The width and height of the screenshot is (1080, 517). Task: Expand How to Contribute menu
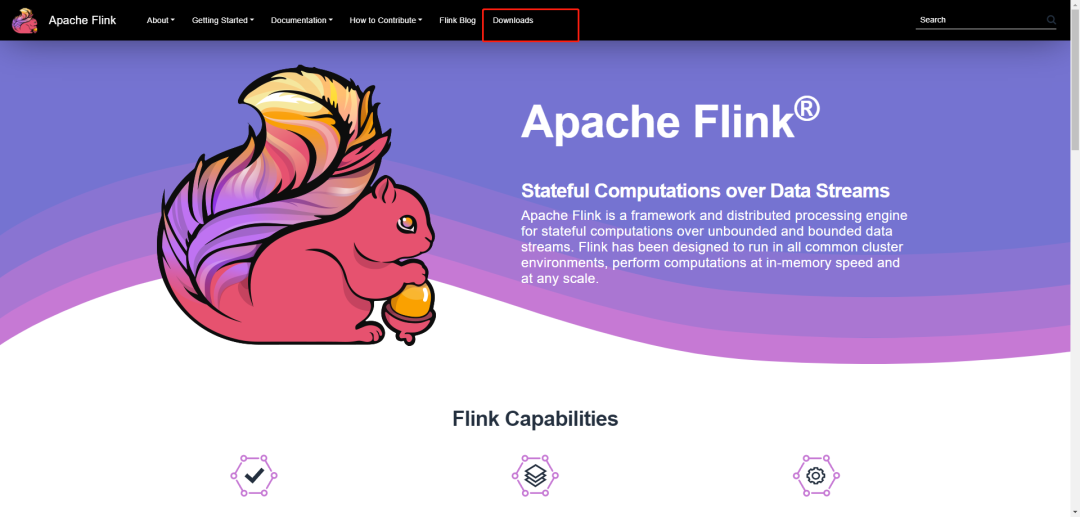(x=386, y=21)
